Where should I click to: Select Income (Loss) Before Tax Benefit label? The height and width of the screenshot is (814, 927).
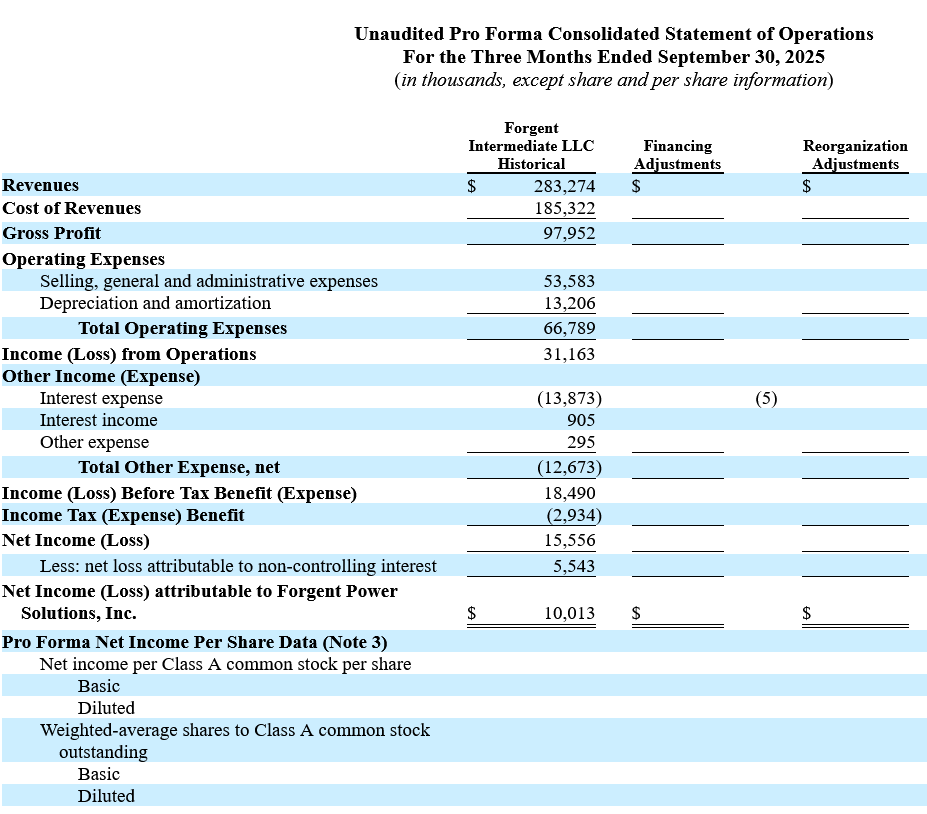click(x=179, y=493)
